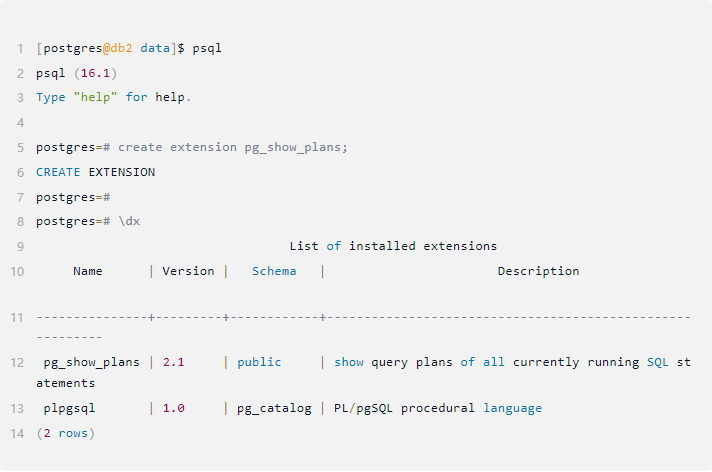
Task: Click "pg_show_plans;" in the create extension command
Action: (x=297, y=147)
